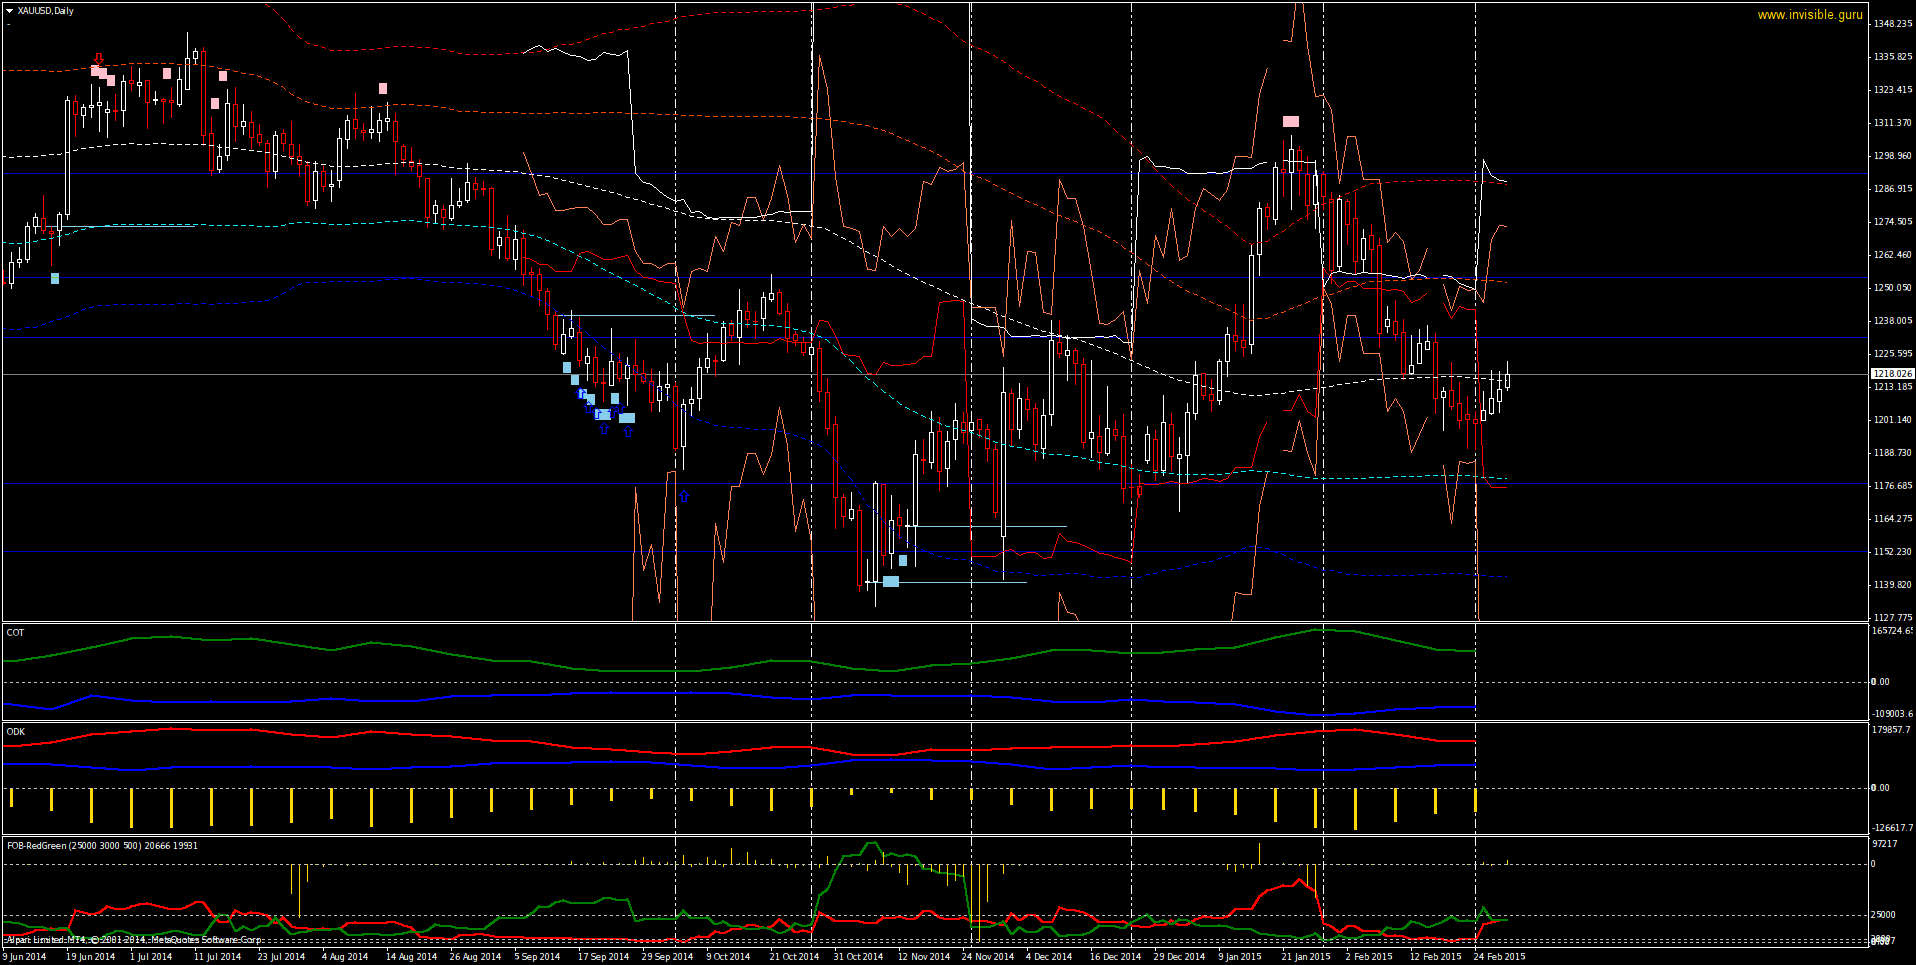Click the ODK indicator label
The image size is (1916, 965).
coord(16,731)
